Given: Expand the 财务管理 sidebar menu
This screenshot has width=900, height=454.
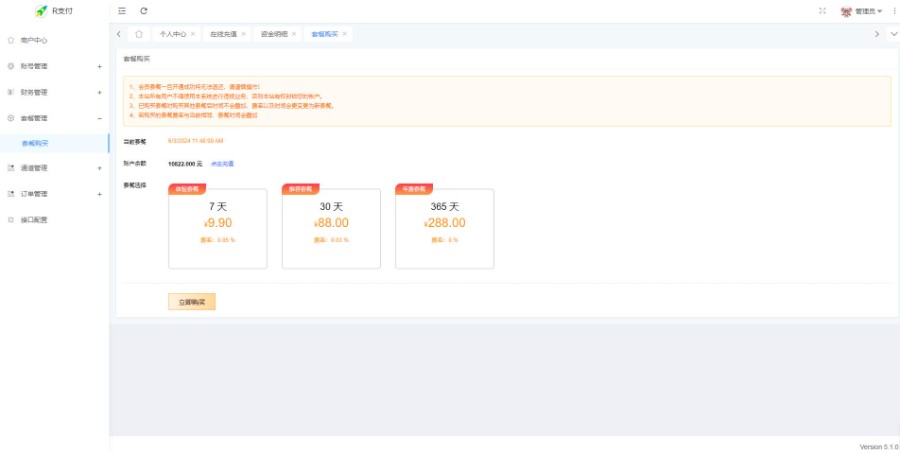Looking at the screenshot, I should click(x=55, y=92).
